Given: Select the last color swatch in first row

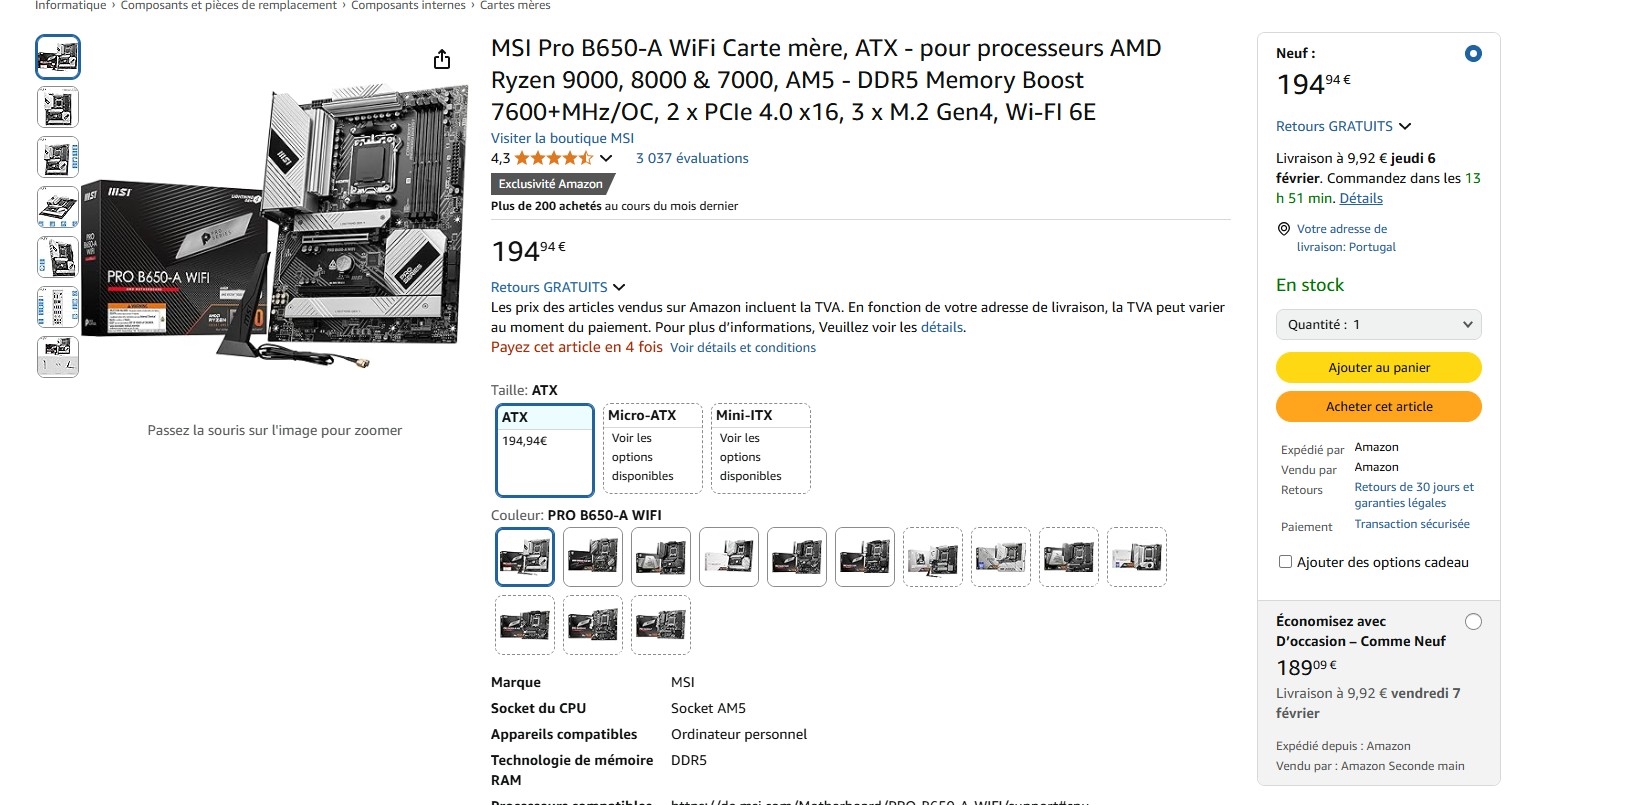Looking at the screenshot, I should [1137, 557].
